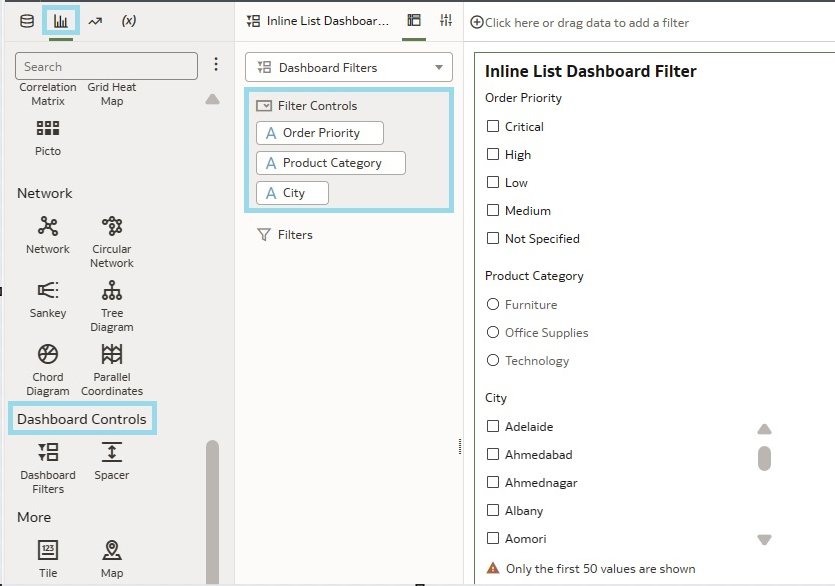Click the Sankey visualization icon

(x=47, y=290)
